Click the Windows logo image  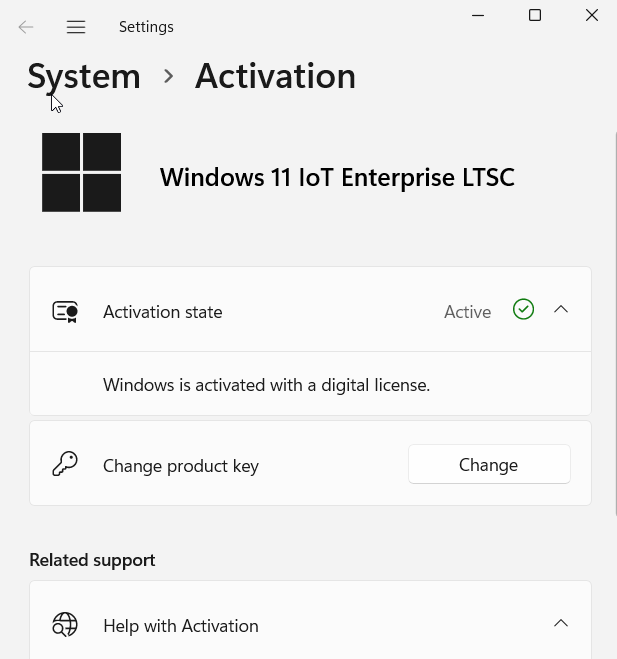[x=82, y=172]
